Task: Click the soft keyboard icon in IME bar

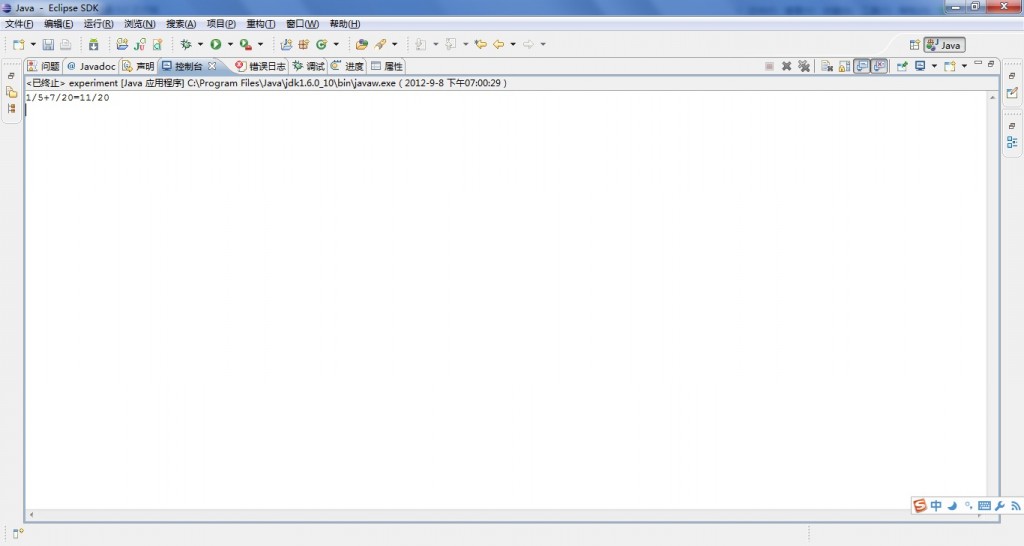Action: click(984, 506)
